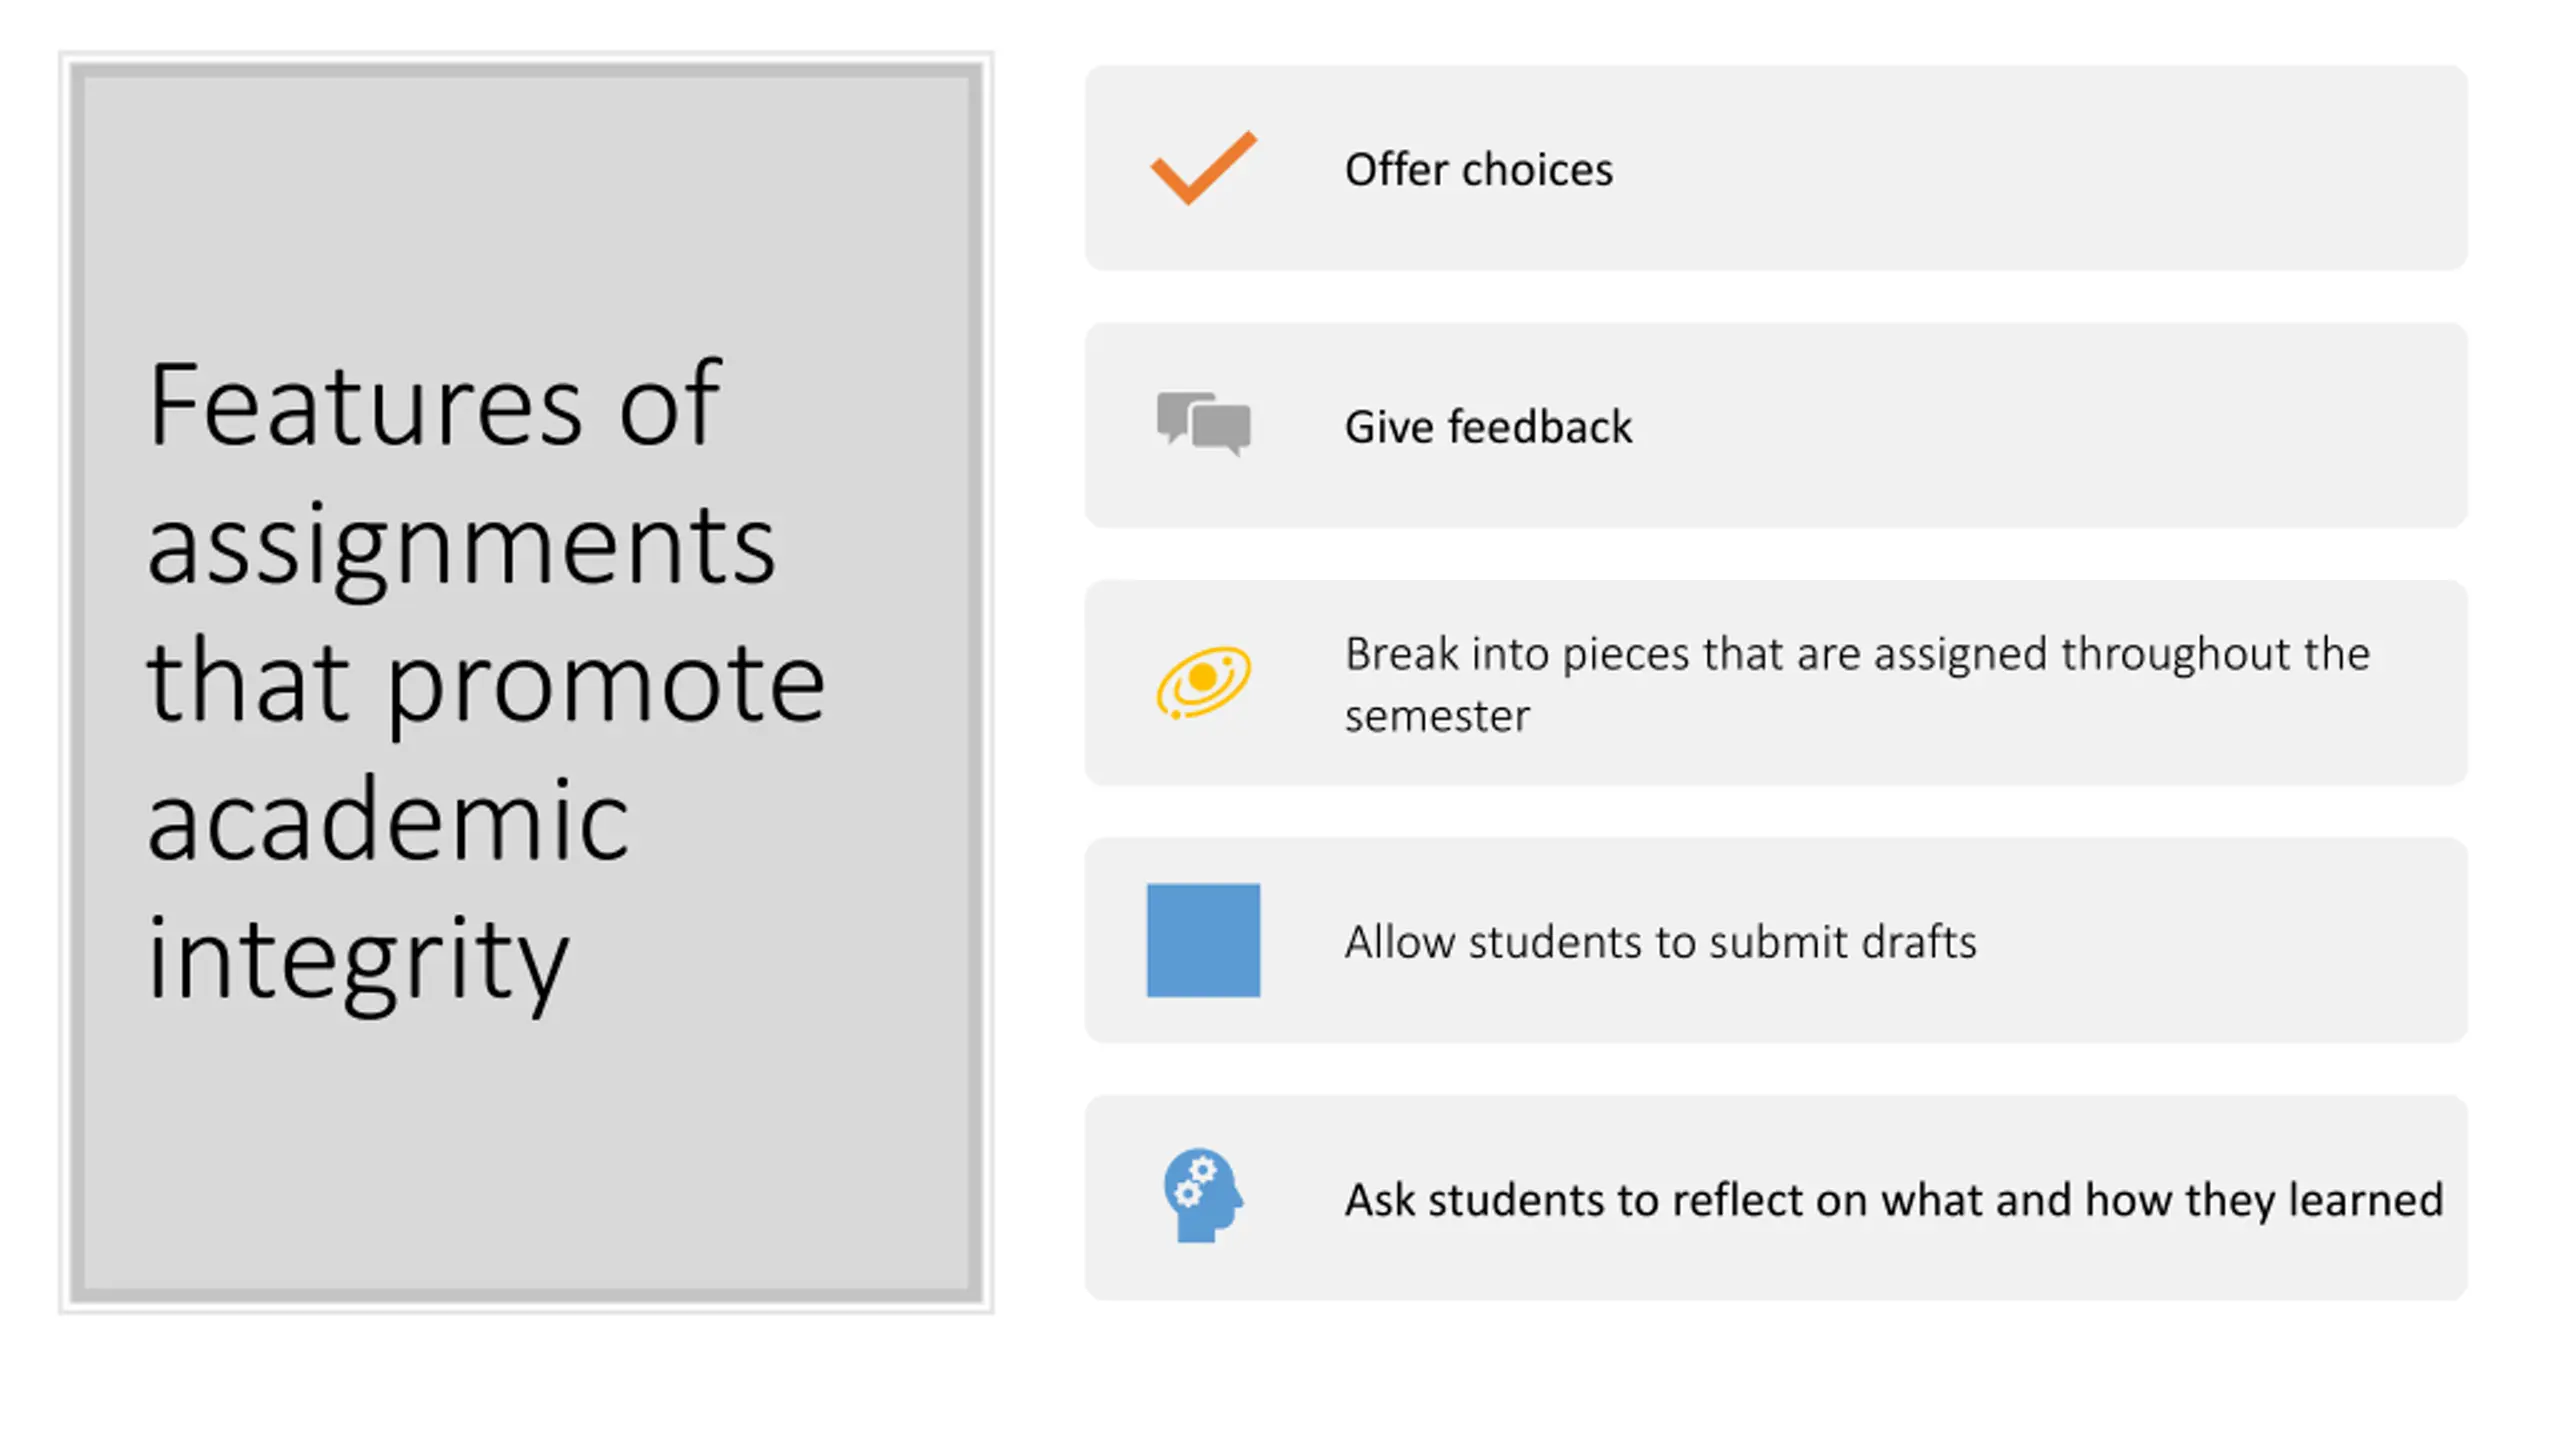Click the blue head with gears icon
The width and height of the screenshot is (2560, 1440).
pos(1203,1195)
